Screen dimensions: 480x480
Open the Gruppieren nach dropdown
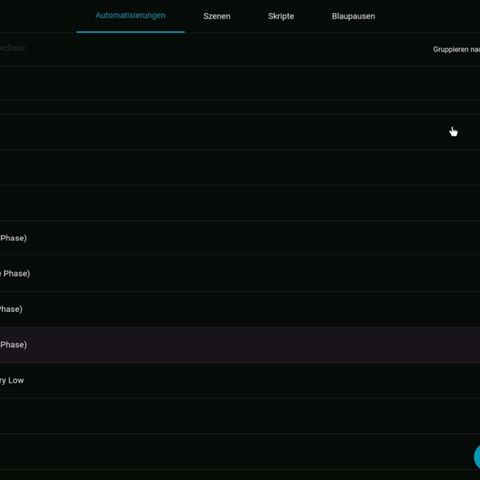point(456,49)
